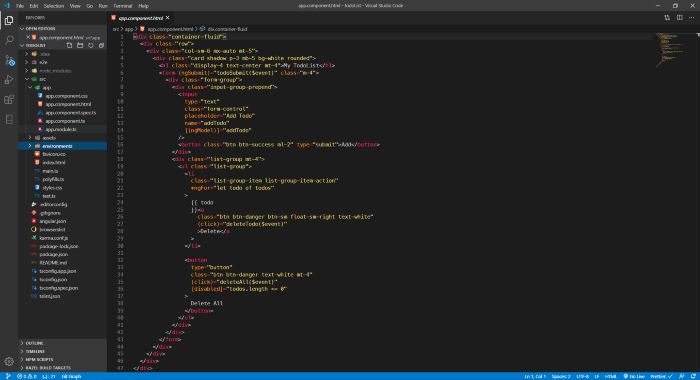The image size is (700, 380).
Task: Open the File menu
Action: pyautogui.click(x=20, y=6)
